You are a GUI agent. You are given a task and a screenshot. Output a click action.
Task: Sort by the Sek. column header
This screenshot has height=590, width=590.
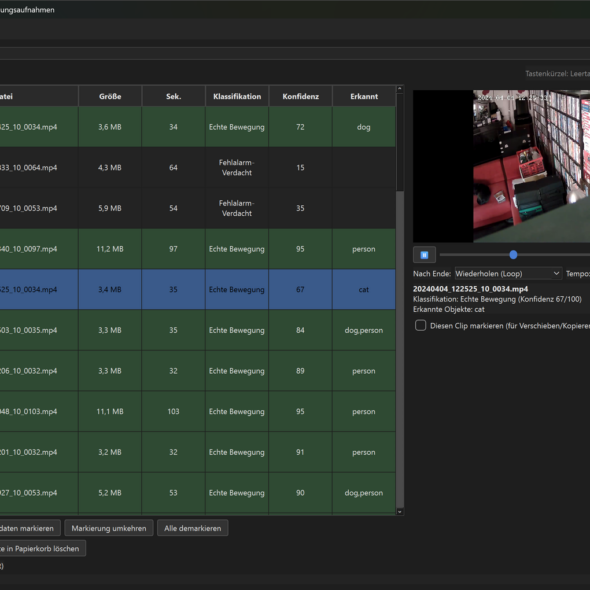[173, 96]
